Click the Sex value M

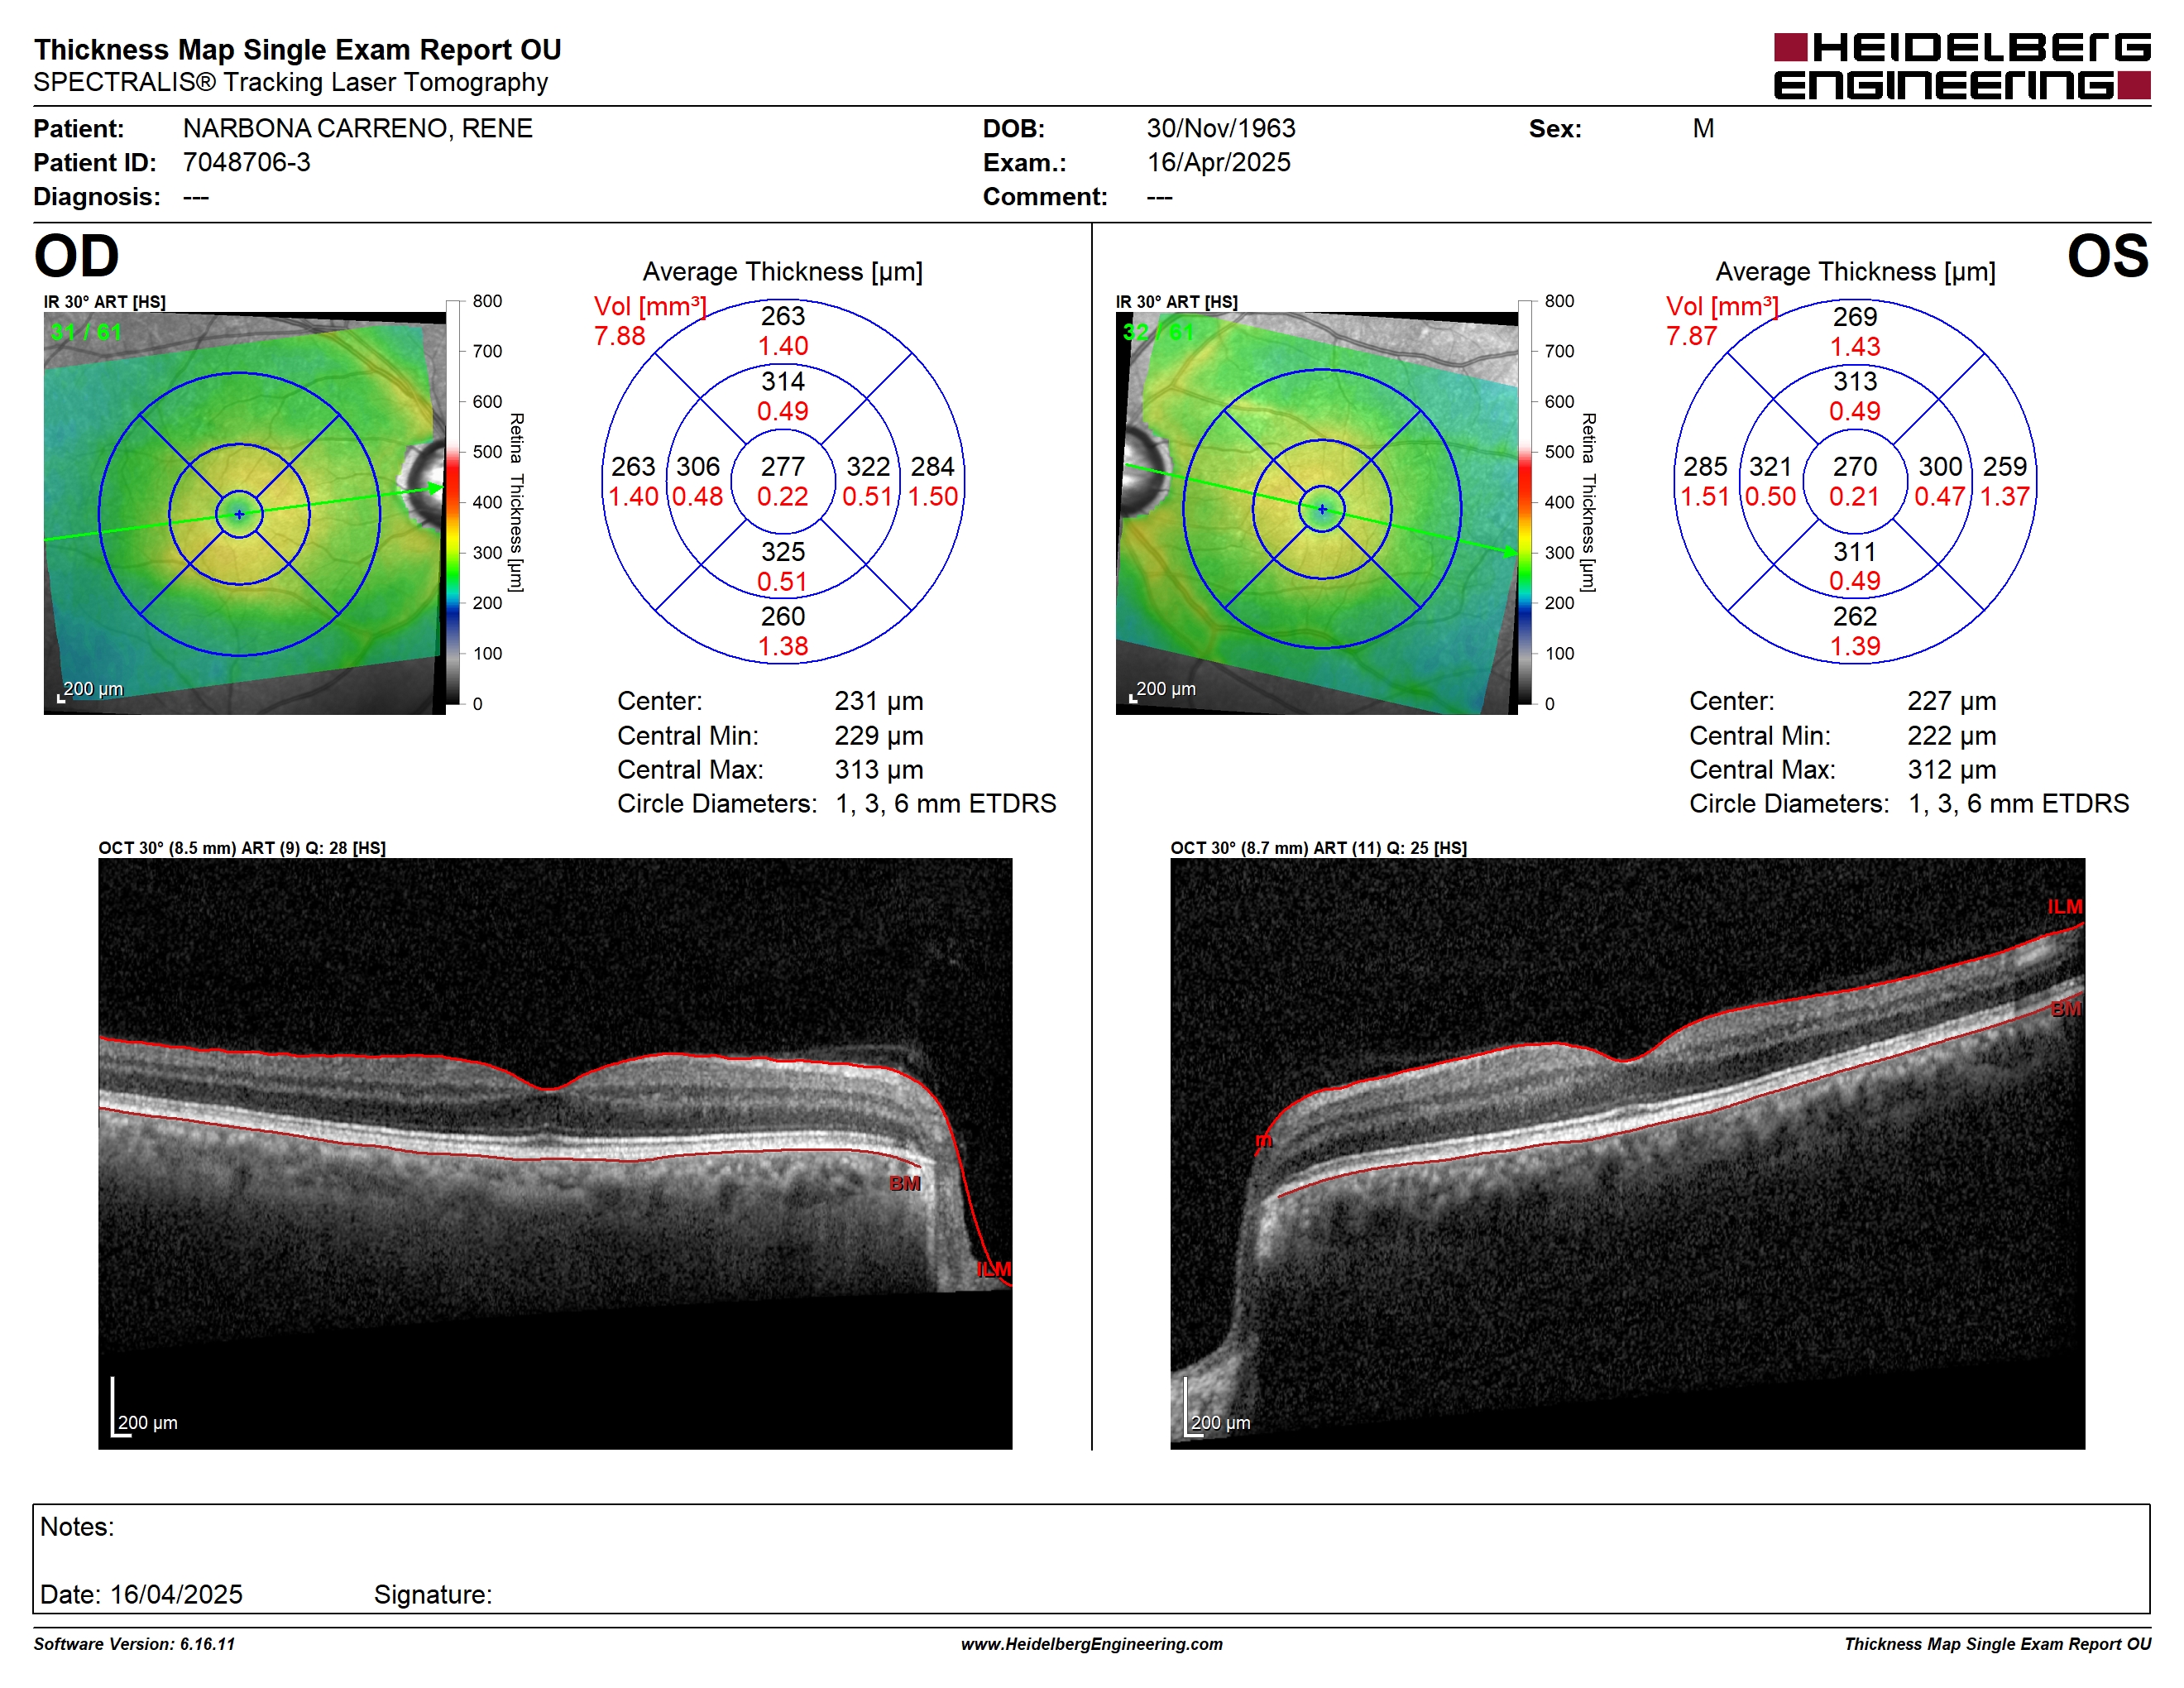1703,128
